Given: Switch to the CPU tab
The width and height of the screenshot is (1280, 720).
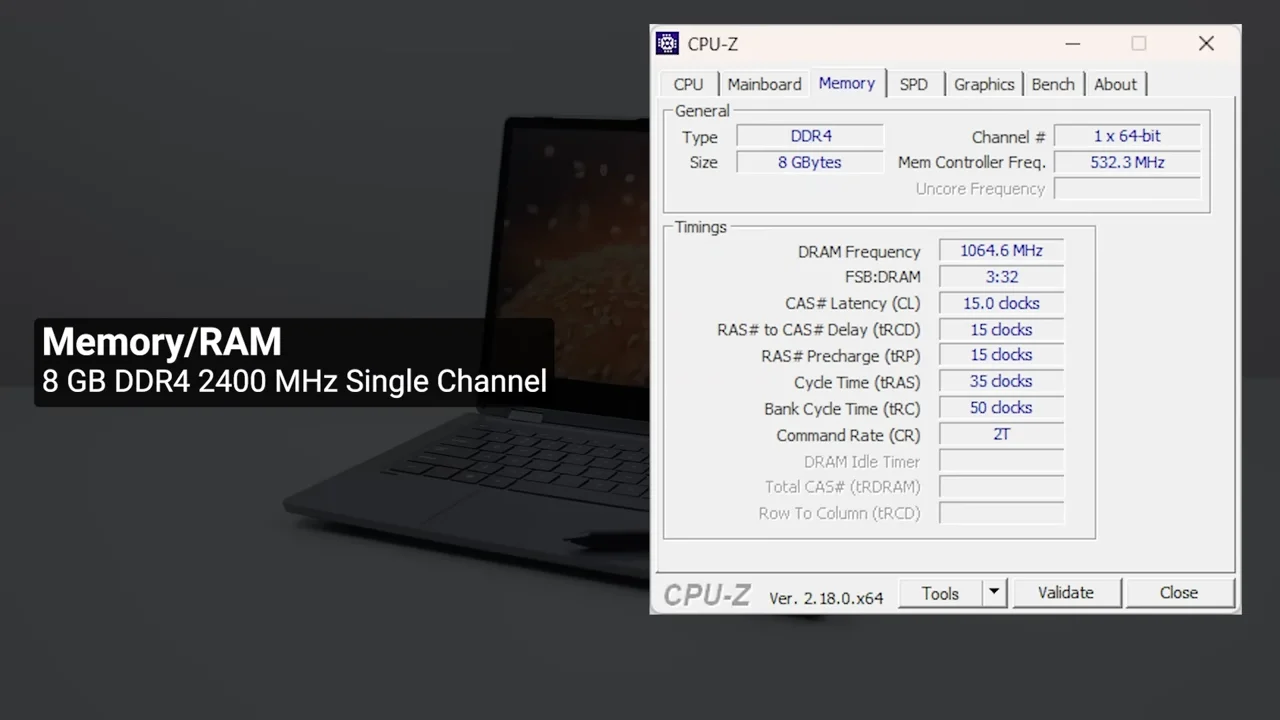Looking at the screenshot, I should pos(688,85).
